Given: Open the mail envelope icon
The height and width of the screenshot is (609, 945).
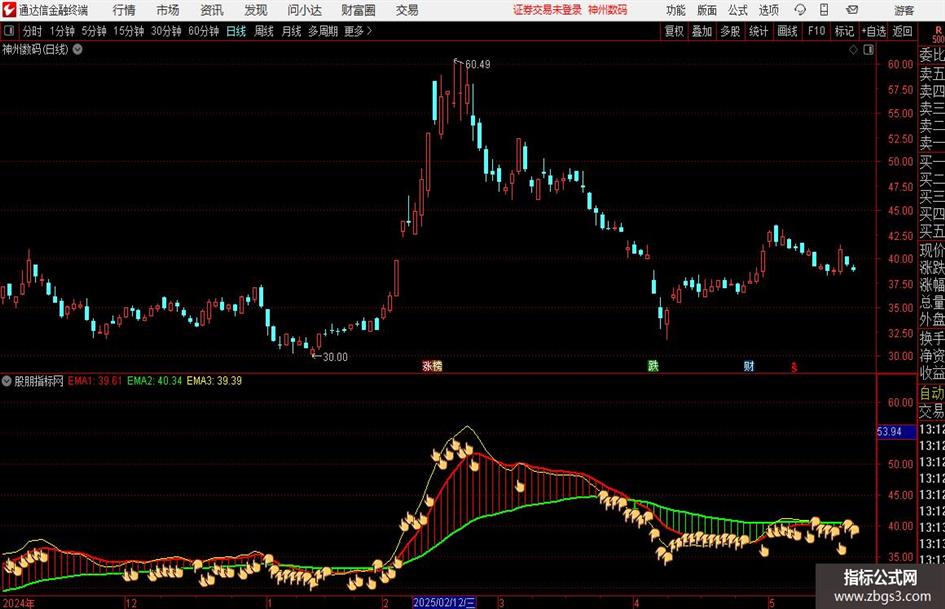Looking at the screenshot, I should click(852, 10).
